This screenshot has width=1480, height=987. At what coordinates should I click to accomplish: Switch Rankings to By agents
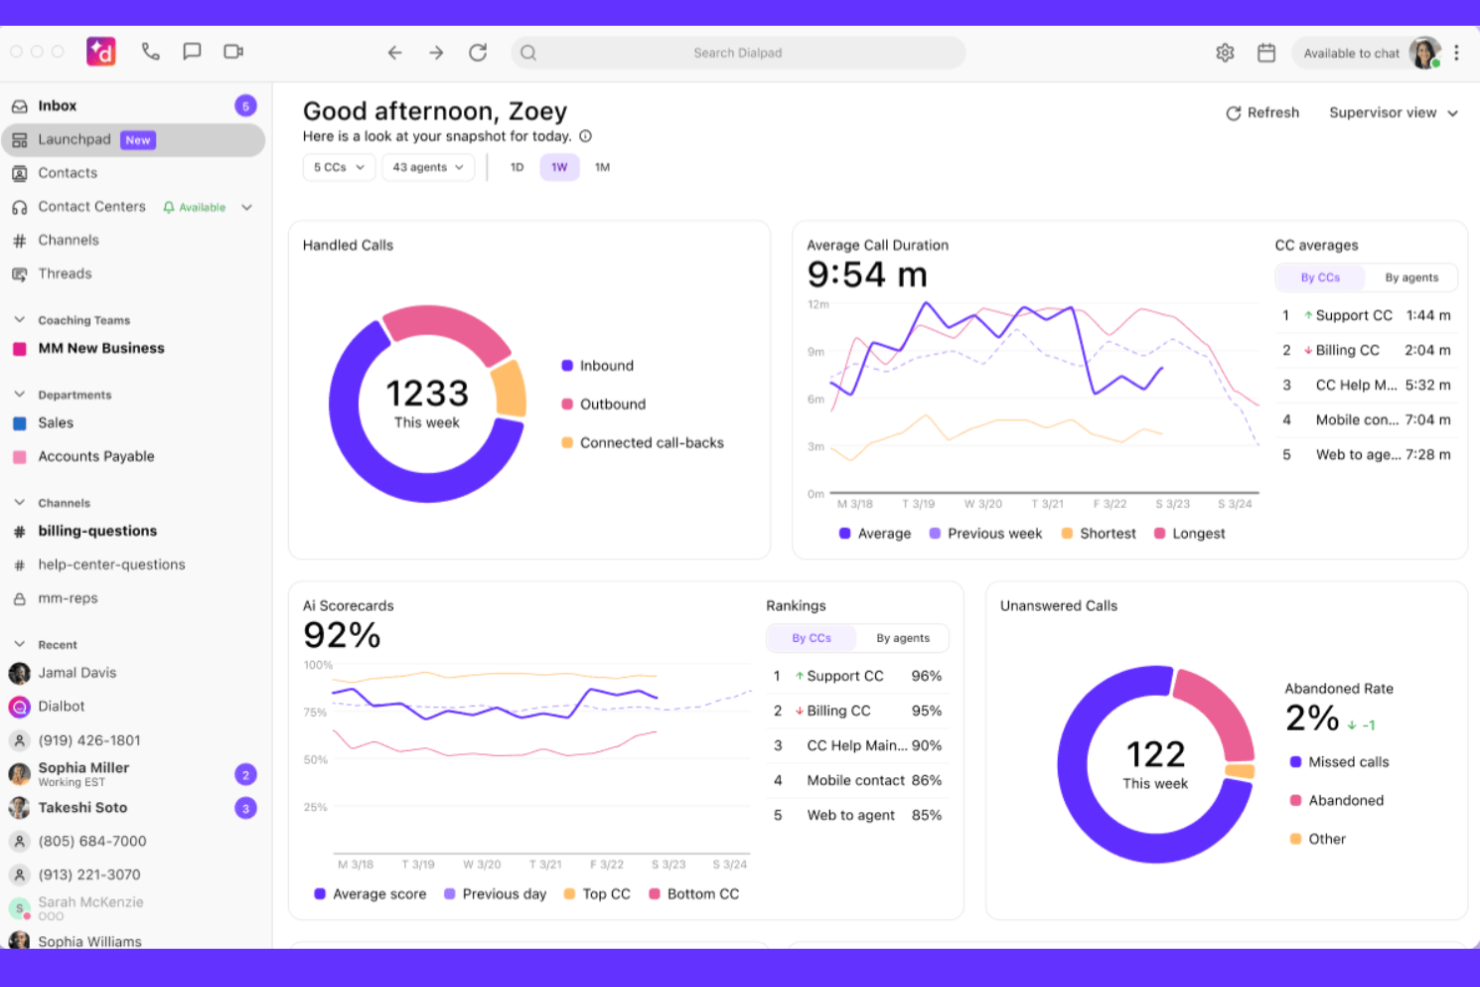(x=902, y=638)
